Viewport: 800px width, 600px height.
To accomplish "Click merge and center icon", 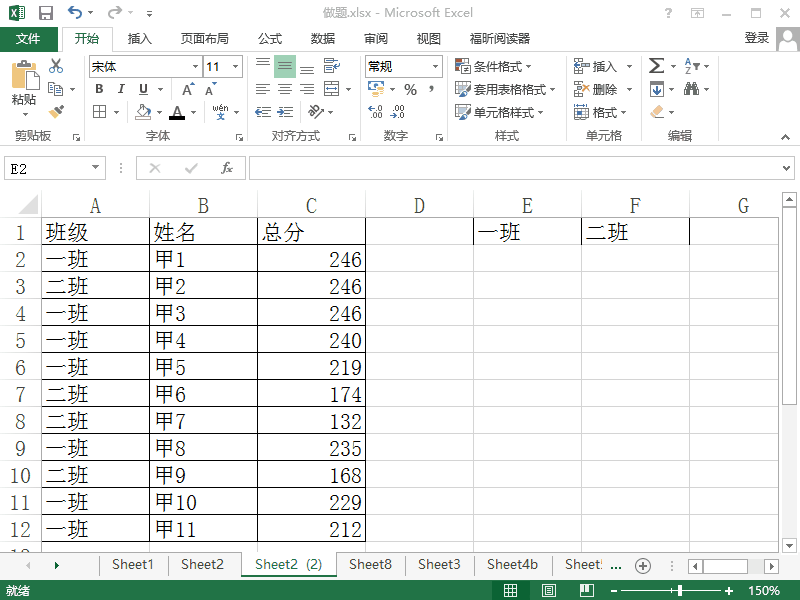I will pos(332,89).
